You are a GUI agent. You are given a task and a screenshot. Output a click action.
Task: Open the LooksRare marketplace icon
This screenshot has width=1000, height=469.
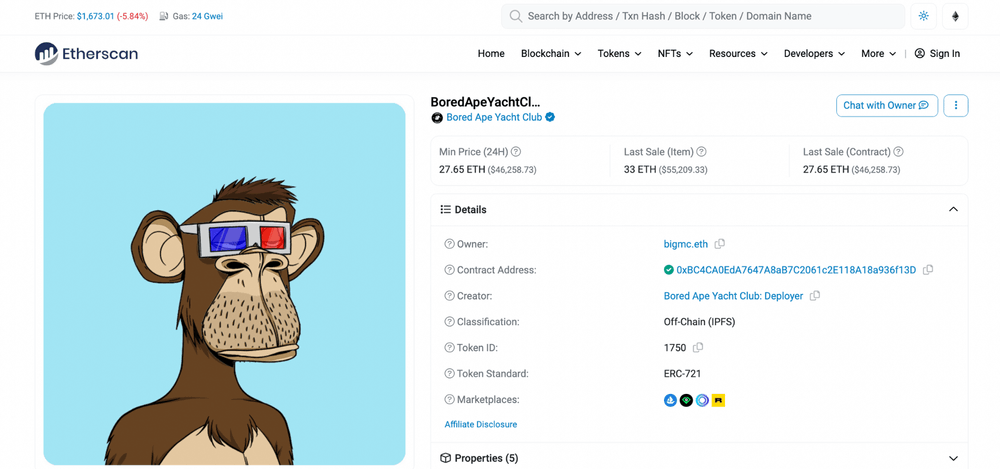tap(686, 400)
